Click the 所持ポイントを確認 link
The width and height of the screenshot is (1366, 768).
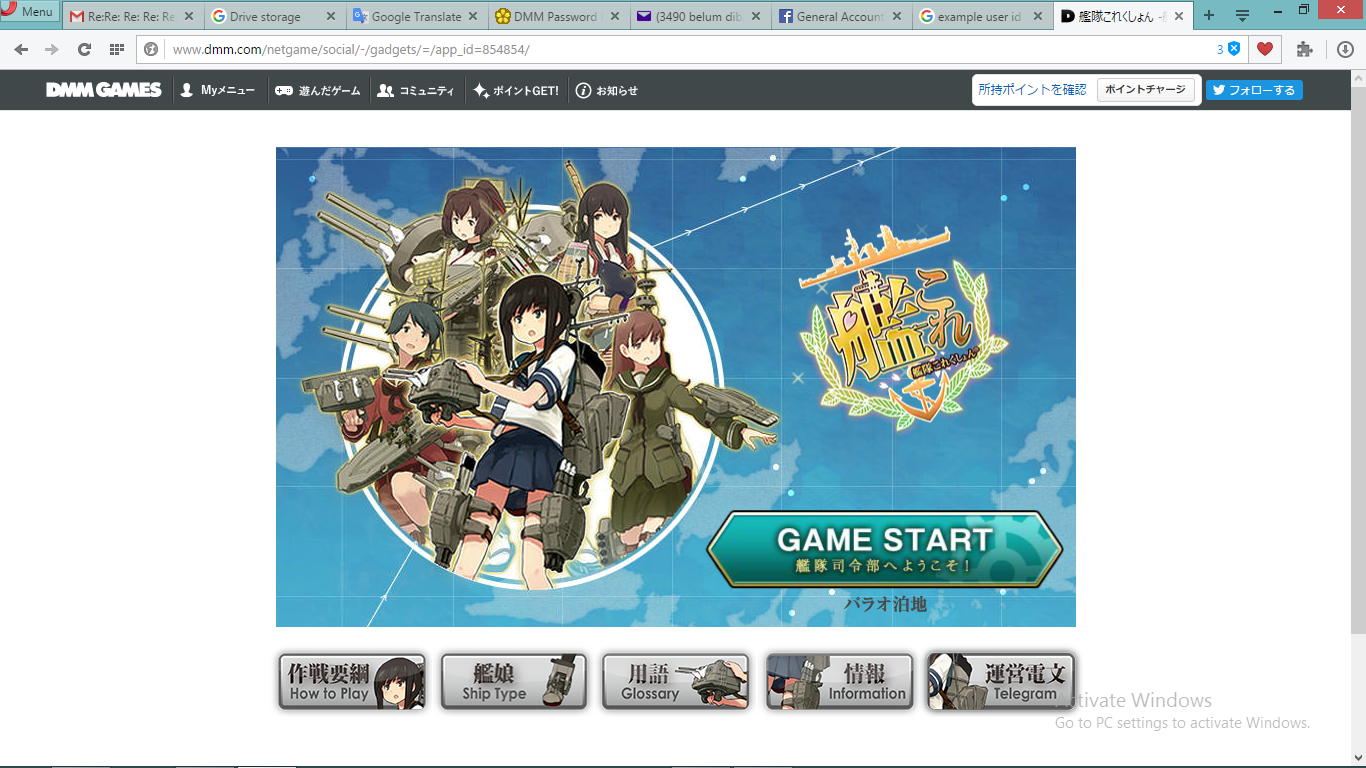(1032, 90)
